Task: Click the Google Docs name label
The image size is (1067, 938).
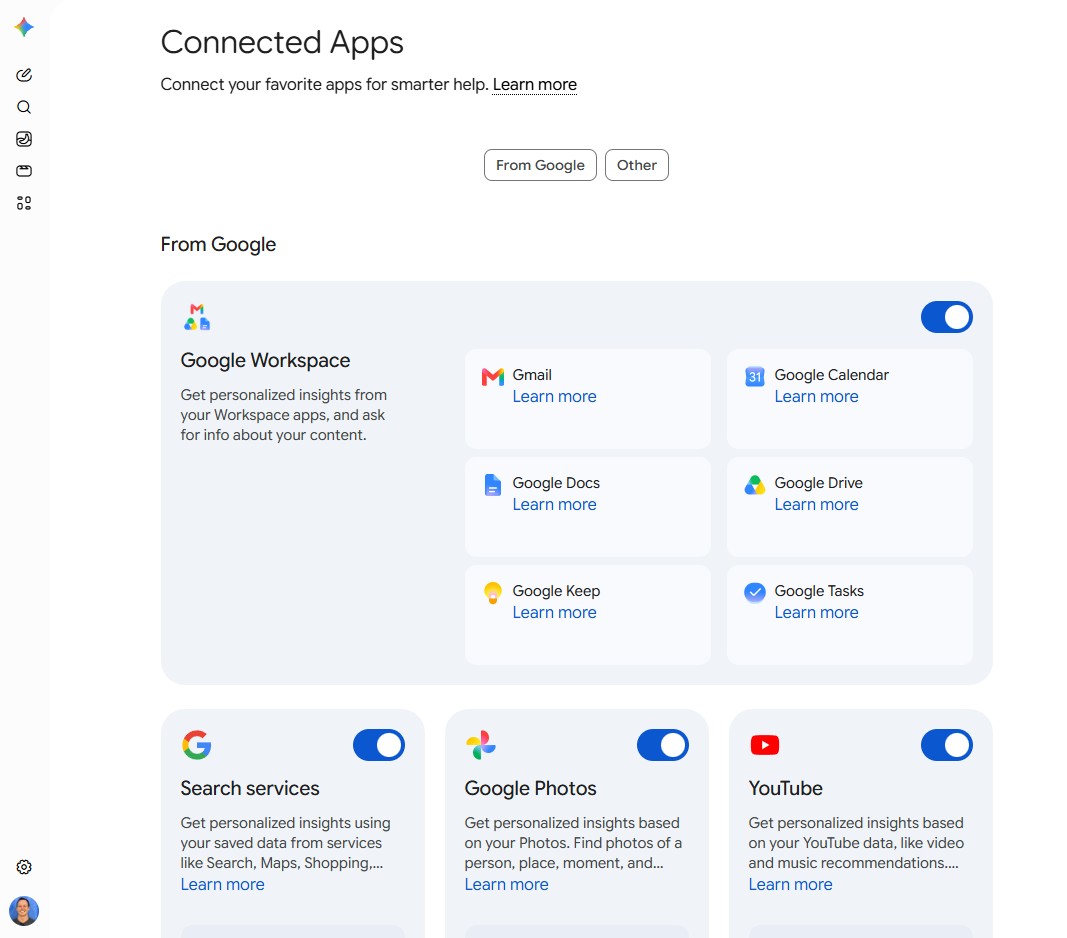Action: [x=556, y=483]
